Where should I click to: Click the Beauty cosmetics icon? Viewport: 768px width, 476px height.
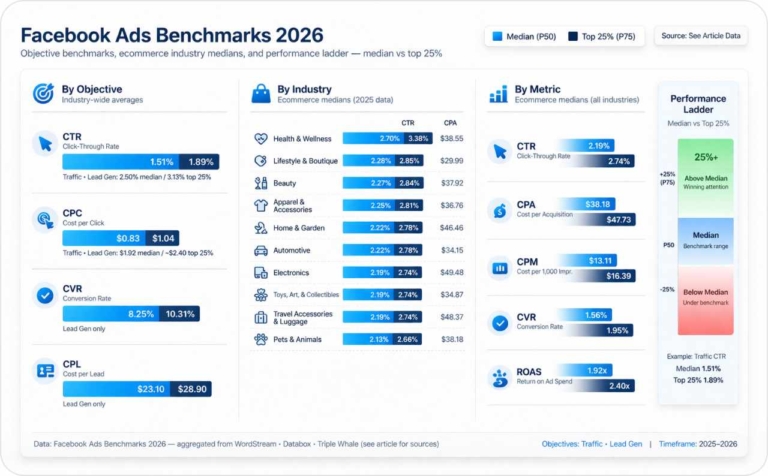point(261,183)
